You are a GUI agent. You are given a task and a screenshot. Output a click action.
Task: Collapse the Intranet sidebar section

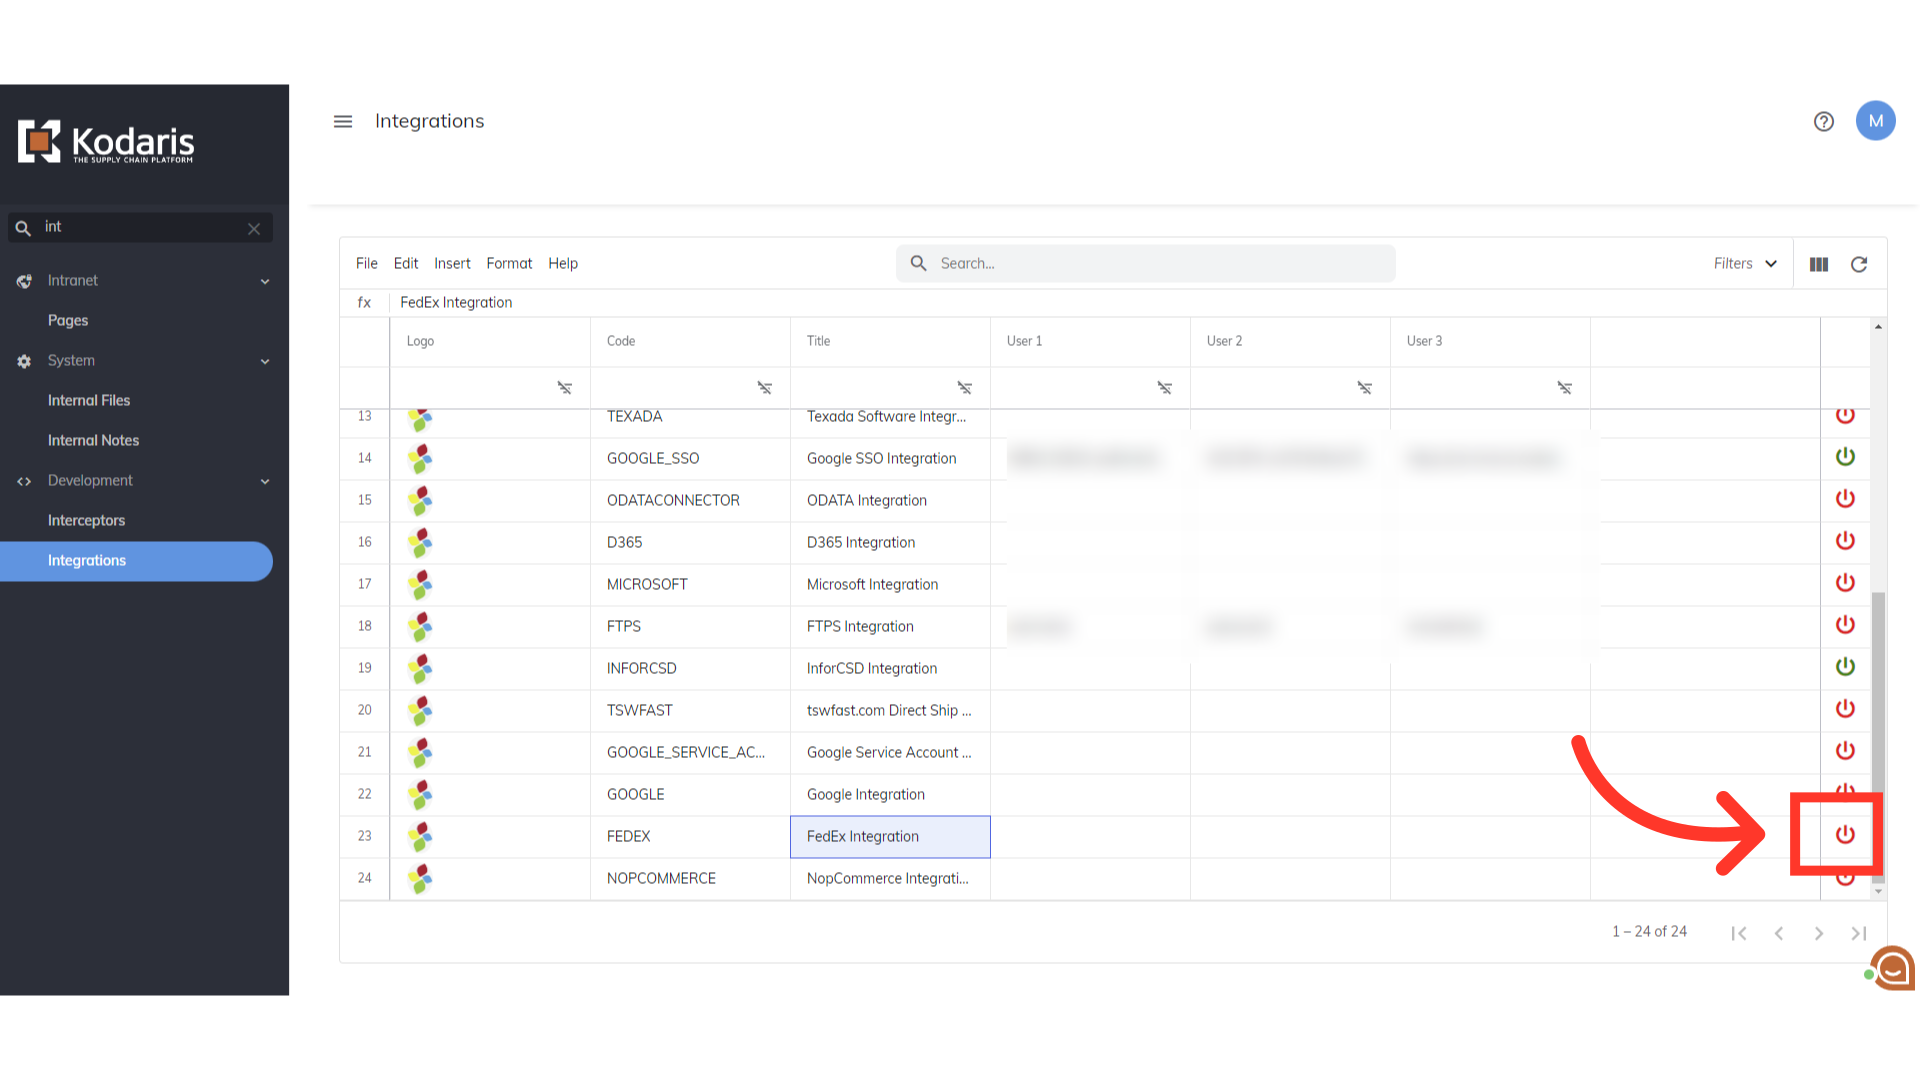tap(265, 281)
